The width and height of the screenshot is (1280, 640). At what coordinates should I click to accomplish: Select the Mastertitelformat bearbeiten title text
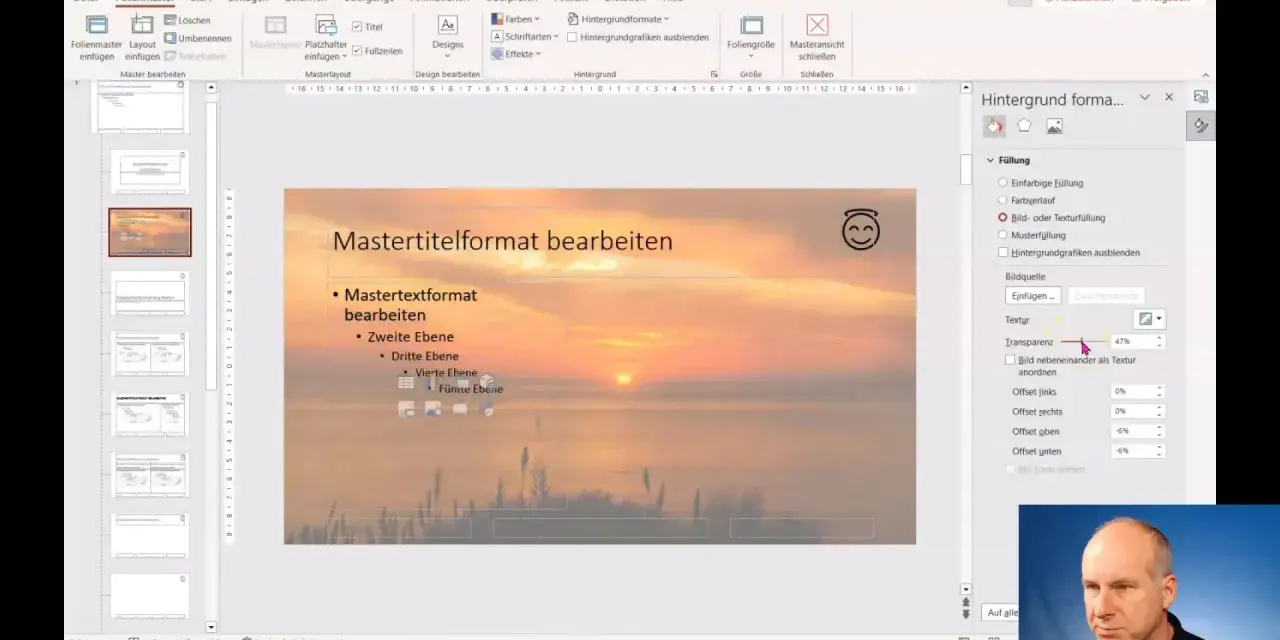pos(502,241)
